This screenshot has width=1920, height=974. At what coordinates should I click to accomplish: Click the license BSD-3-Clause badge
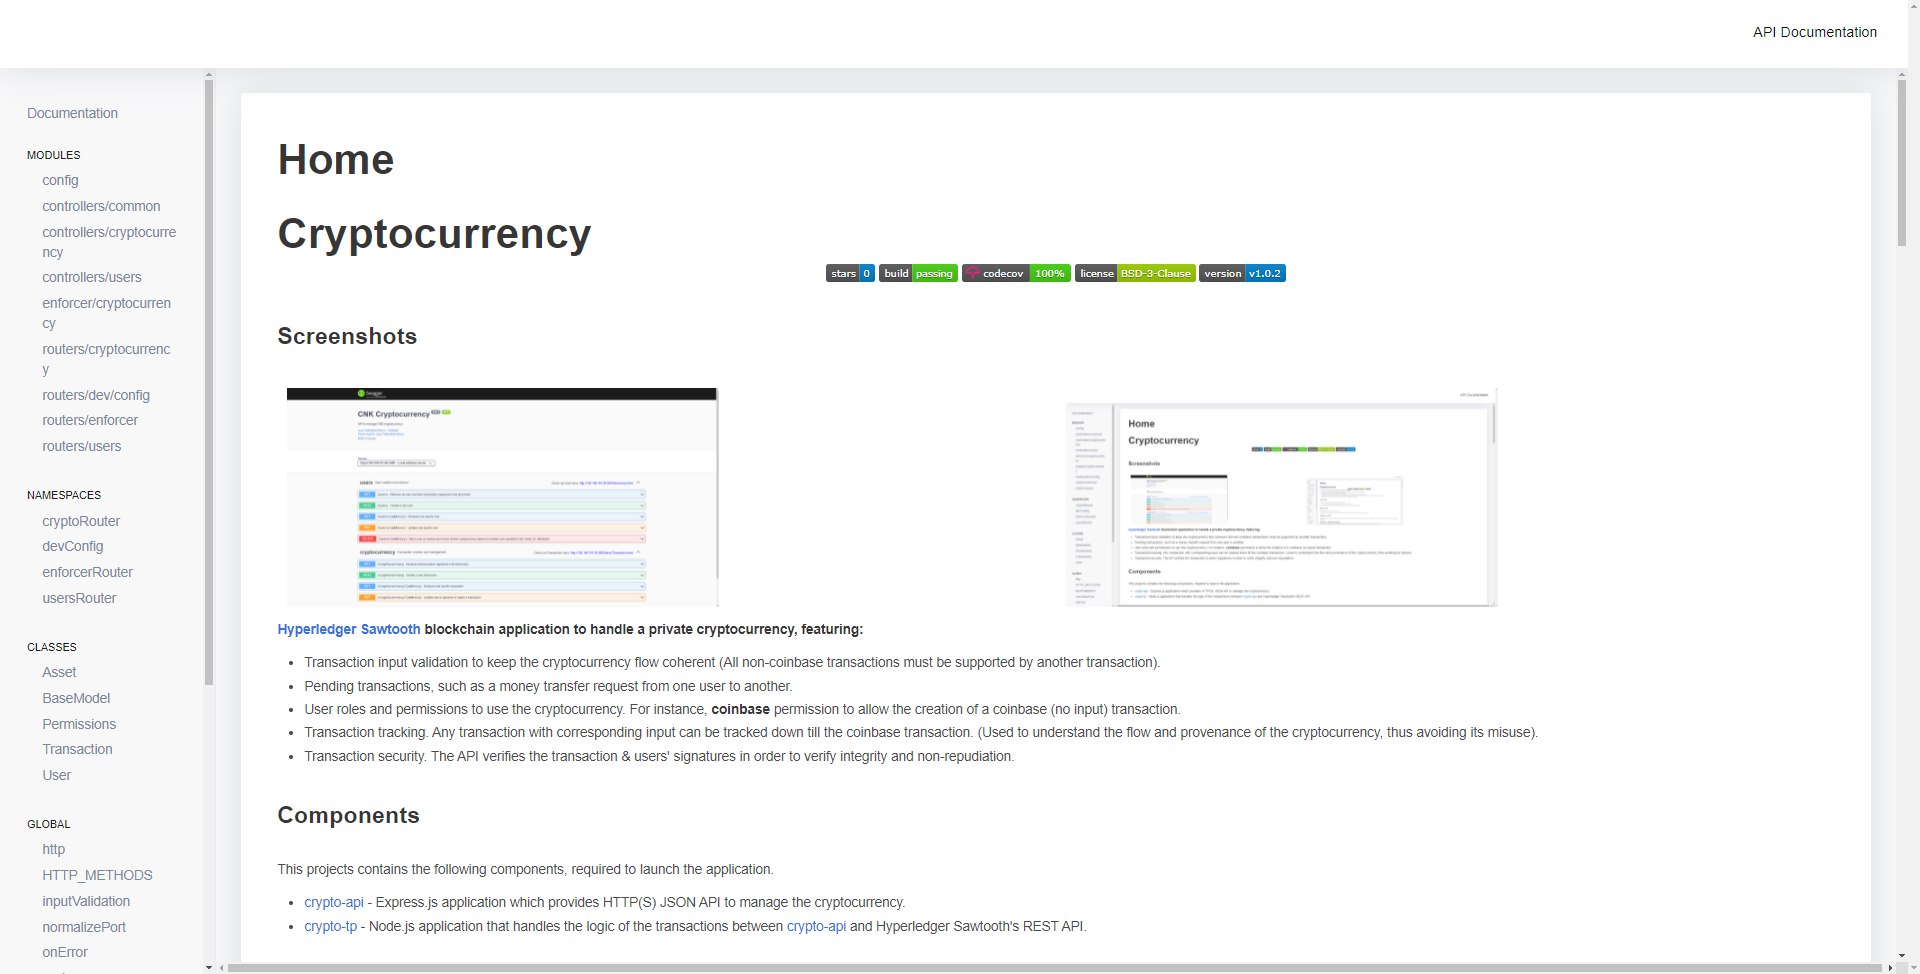(1135, 273)
